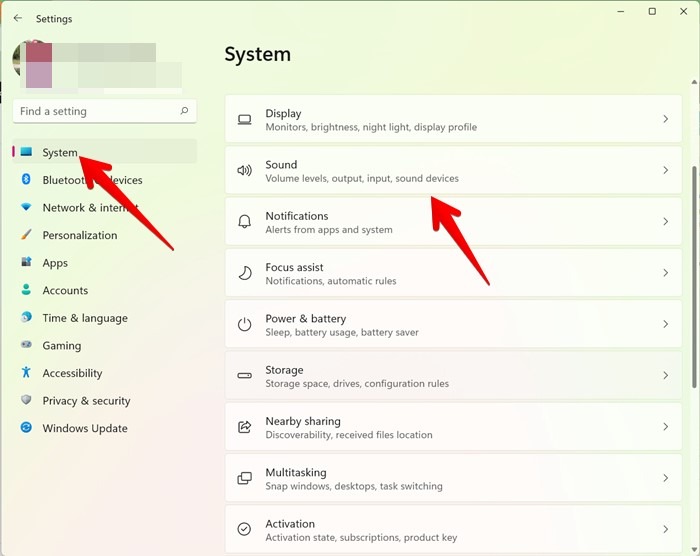
Task: Click 'Notifications, automatic rules' text
Action: pos(331,281)
